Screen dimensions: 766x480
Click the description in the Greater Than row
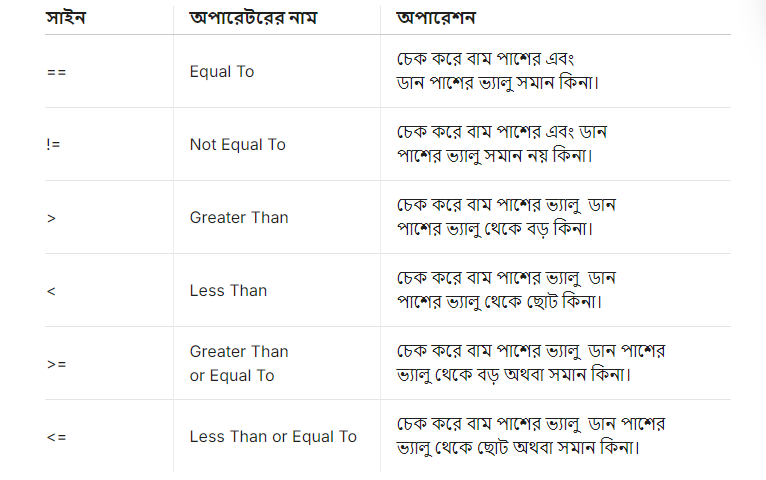[506, 216]
